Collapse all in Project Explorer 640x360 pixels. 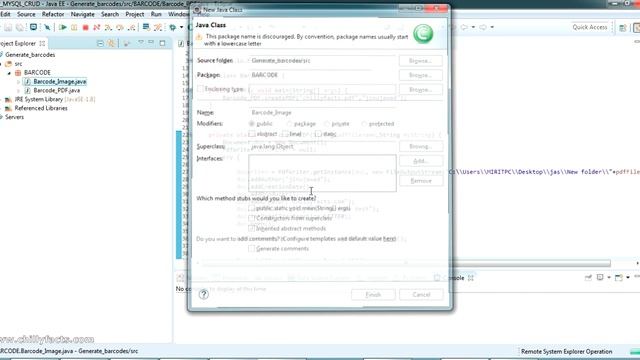pyautogui.click(x=100, y=43)
